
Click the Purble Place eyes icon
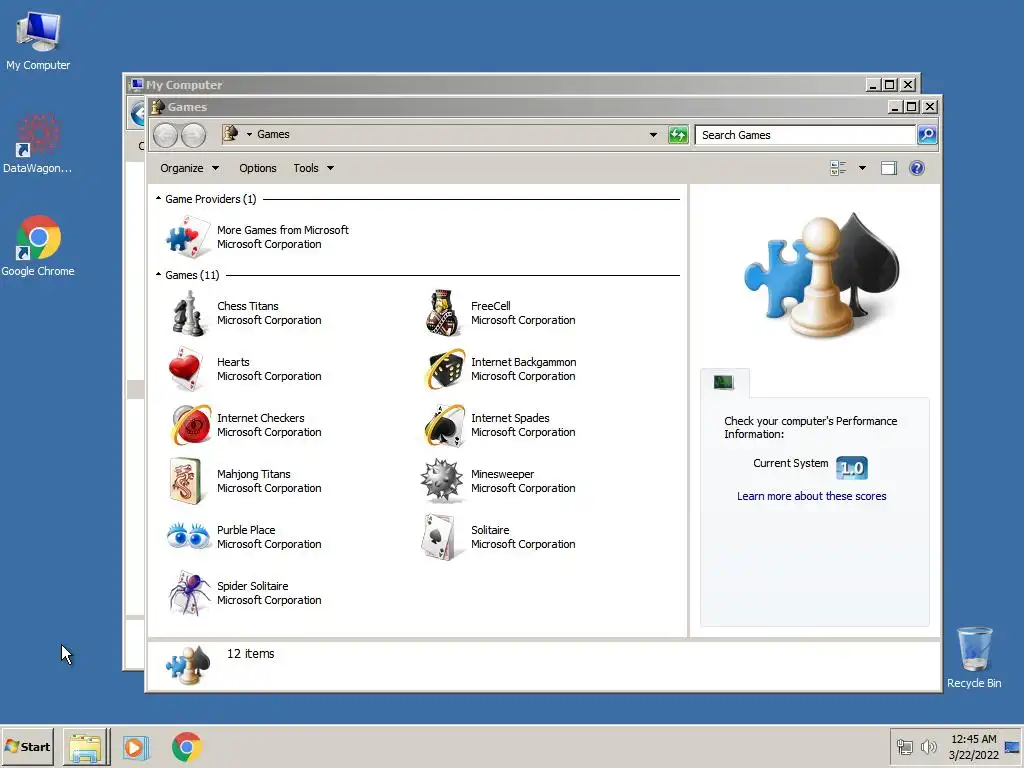coord(188,536)
